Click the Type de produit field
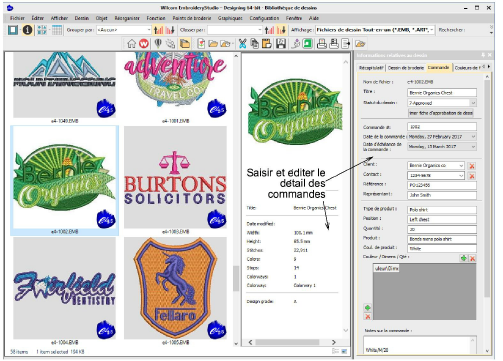This screenshot has height=361, width=503. 442,210
